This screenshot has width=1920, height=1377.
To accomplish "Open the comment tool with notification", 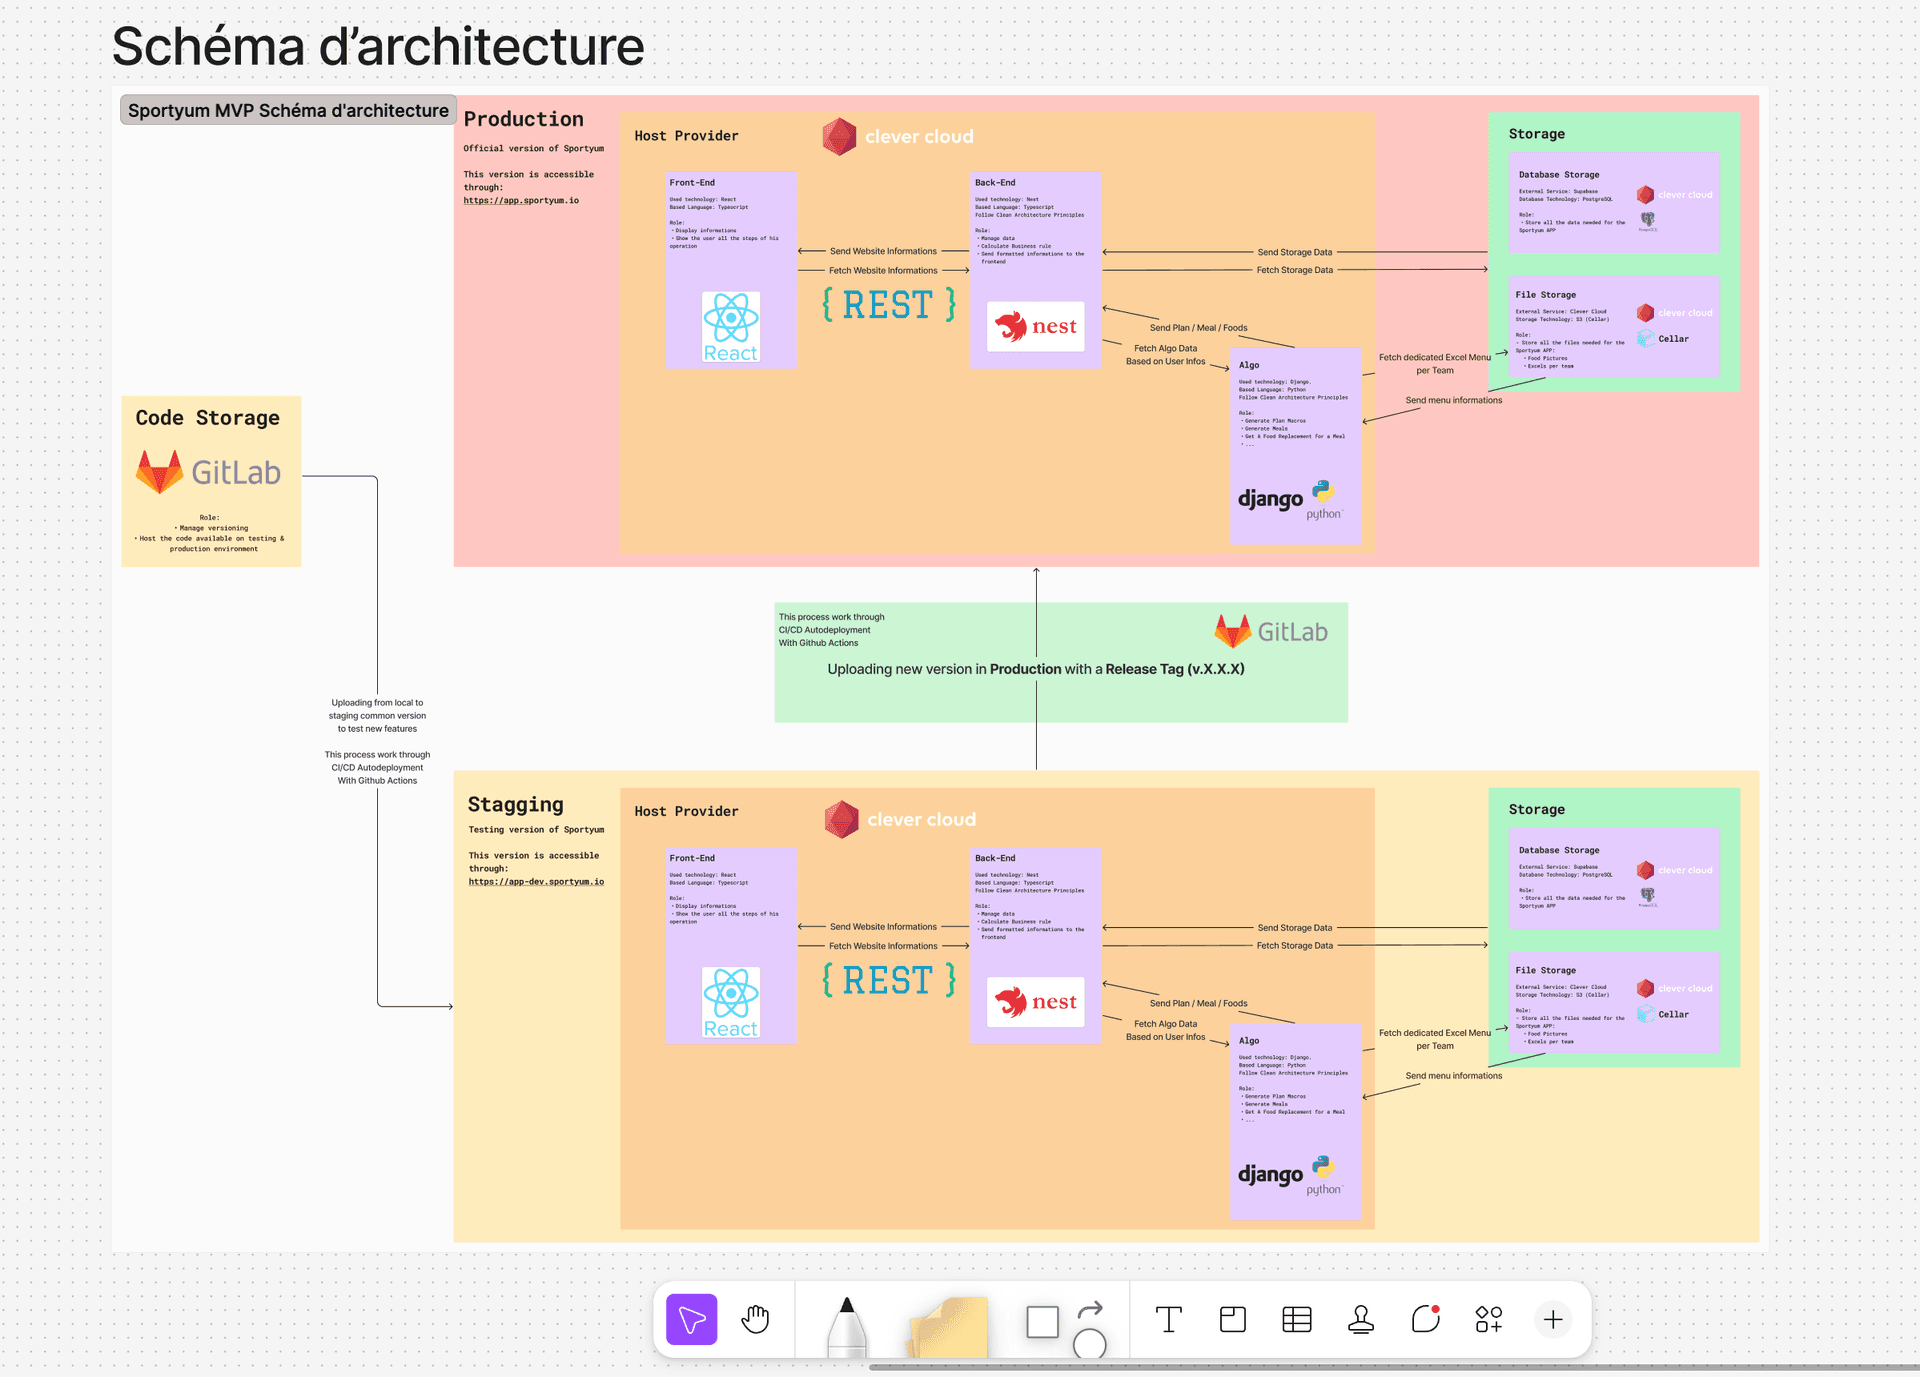I will pyautogui.click(x=1425, y=1319).
